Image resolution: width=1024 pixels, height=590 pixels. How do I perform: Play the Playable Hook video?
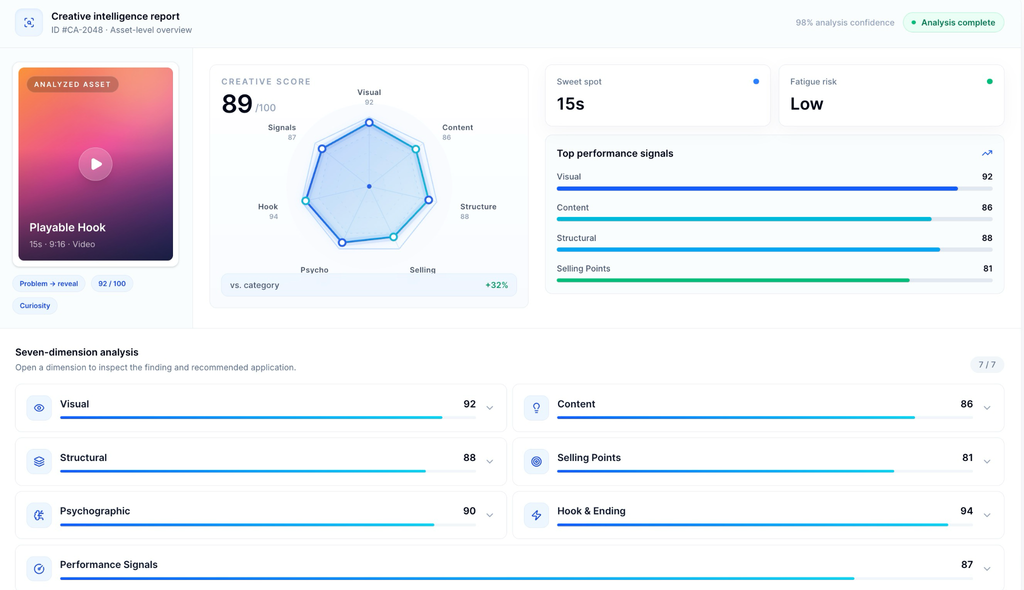(x=95, y=164)
